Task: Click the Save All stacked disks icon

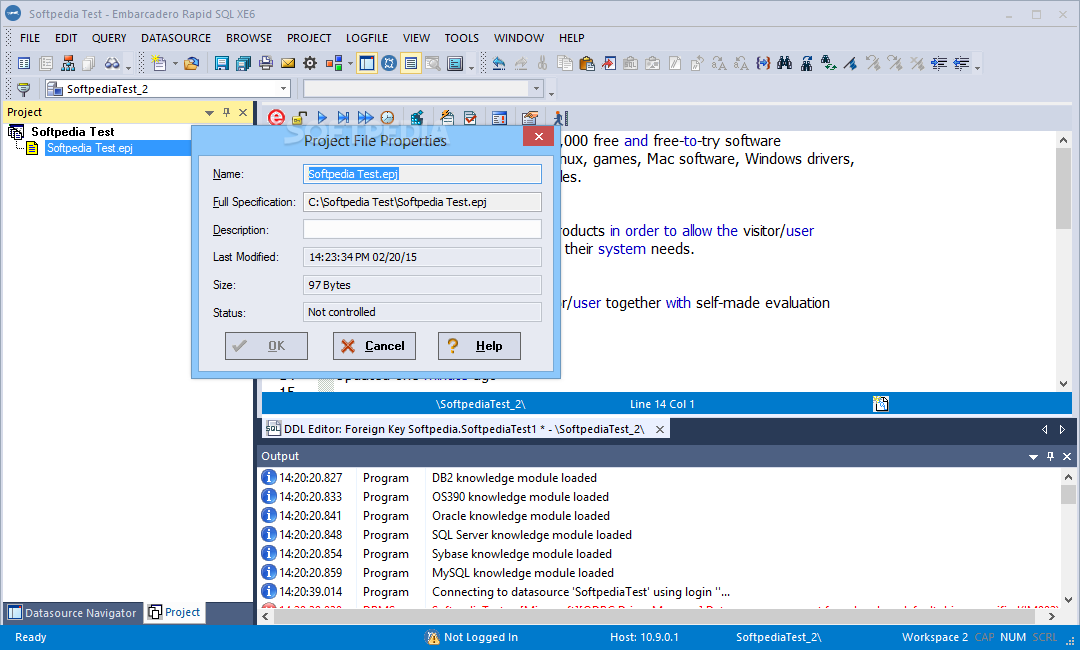Action: [243, 64]
